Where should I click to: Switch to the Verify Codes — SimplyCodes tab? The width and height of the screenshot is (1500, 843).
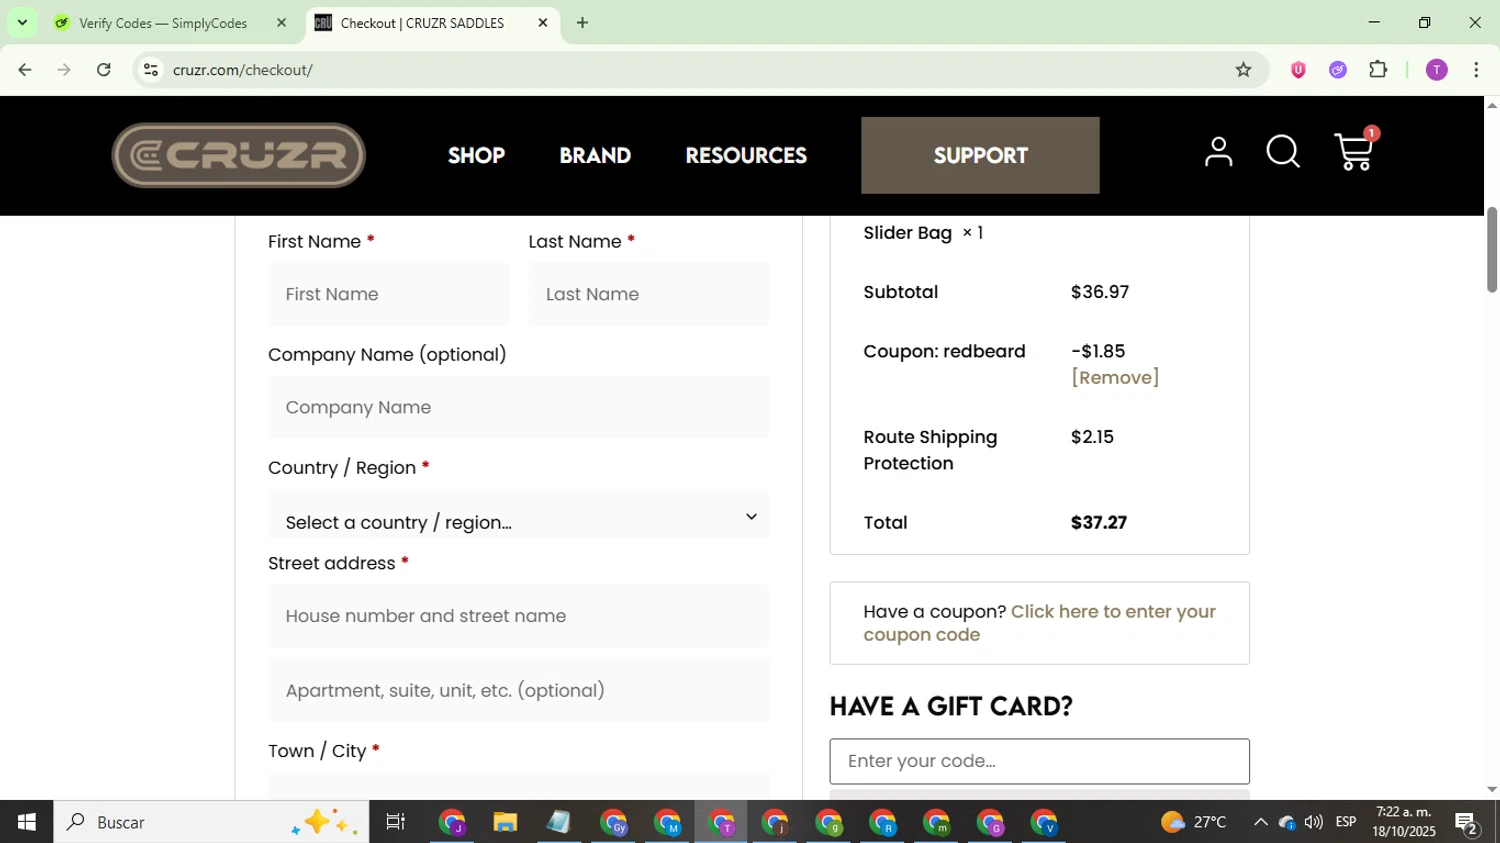[164, 23]
